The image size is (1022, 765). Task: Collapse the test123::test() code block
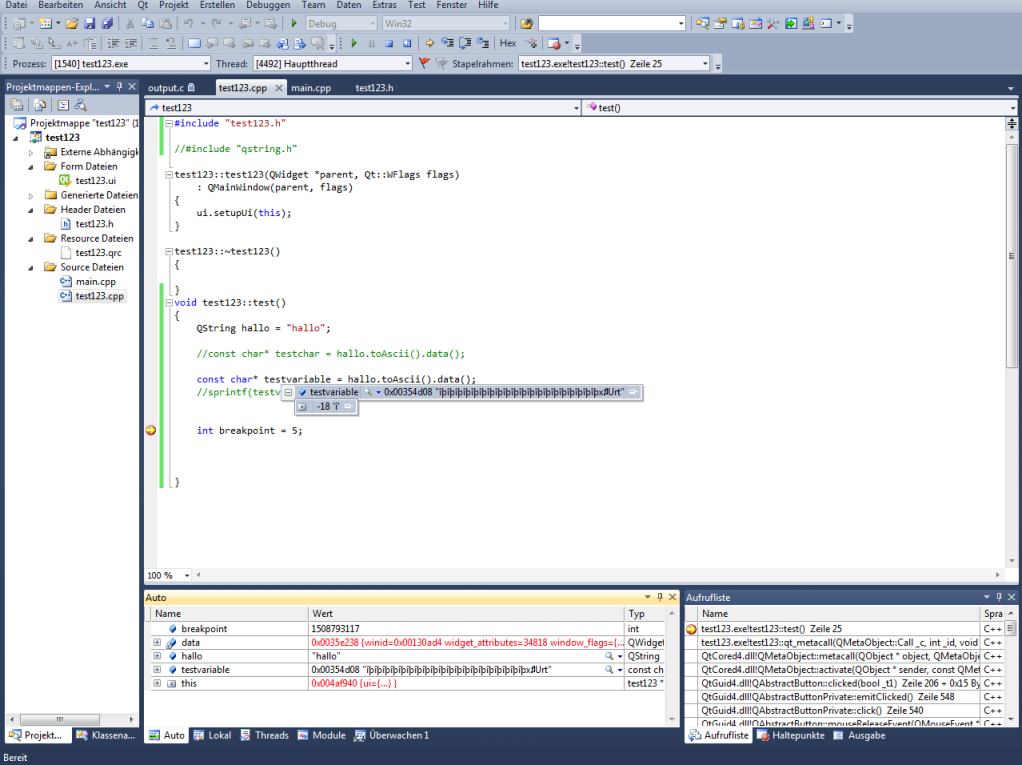[169, 302]
